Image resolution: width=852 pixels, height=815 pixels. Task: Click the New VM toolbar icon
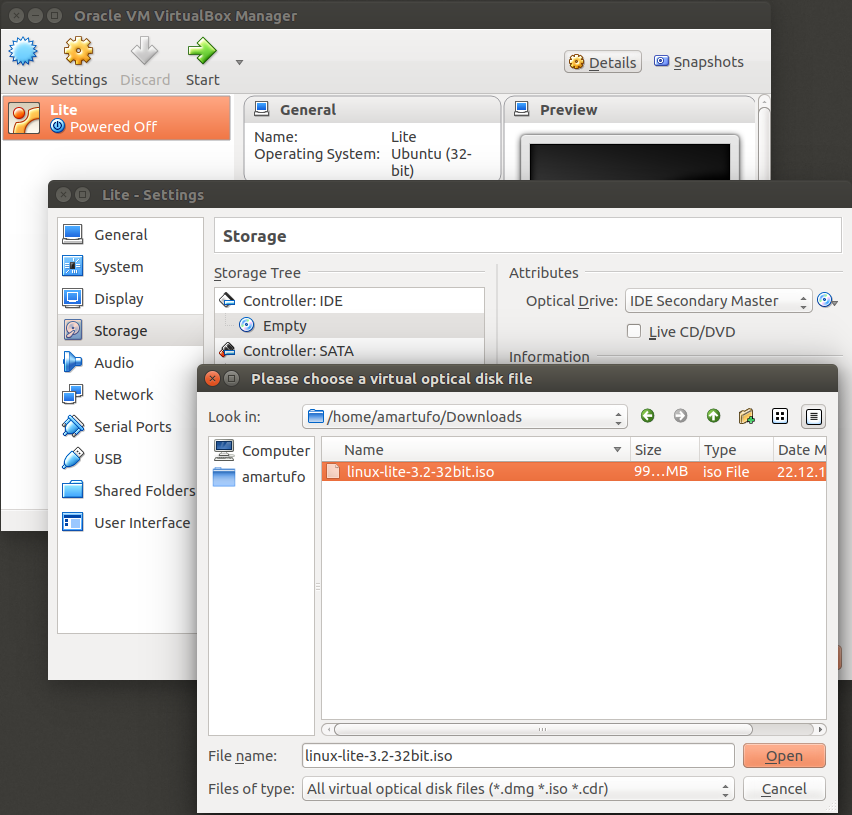click(x=23, y=61)
